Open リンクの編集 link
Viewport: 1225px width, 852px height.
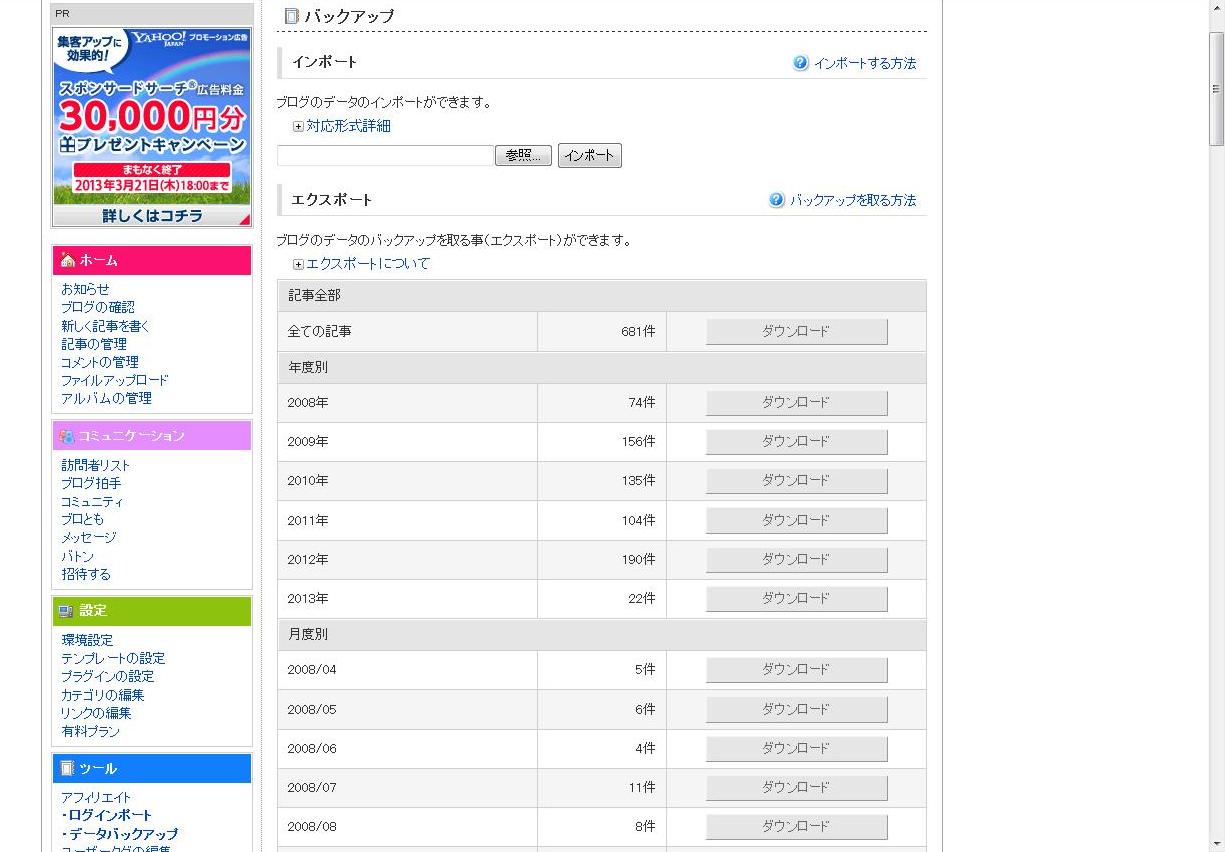[96, 713]
